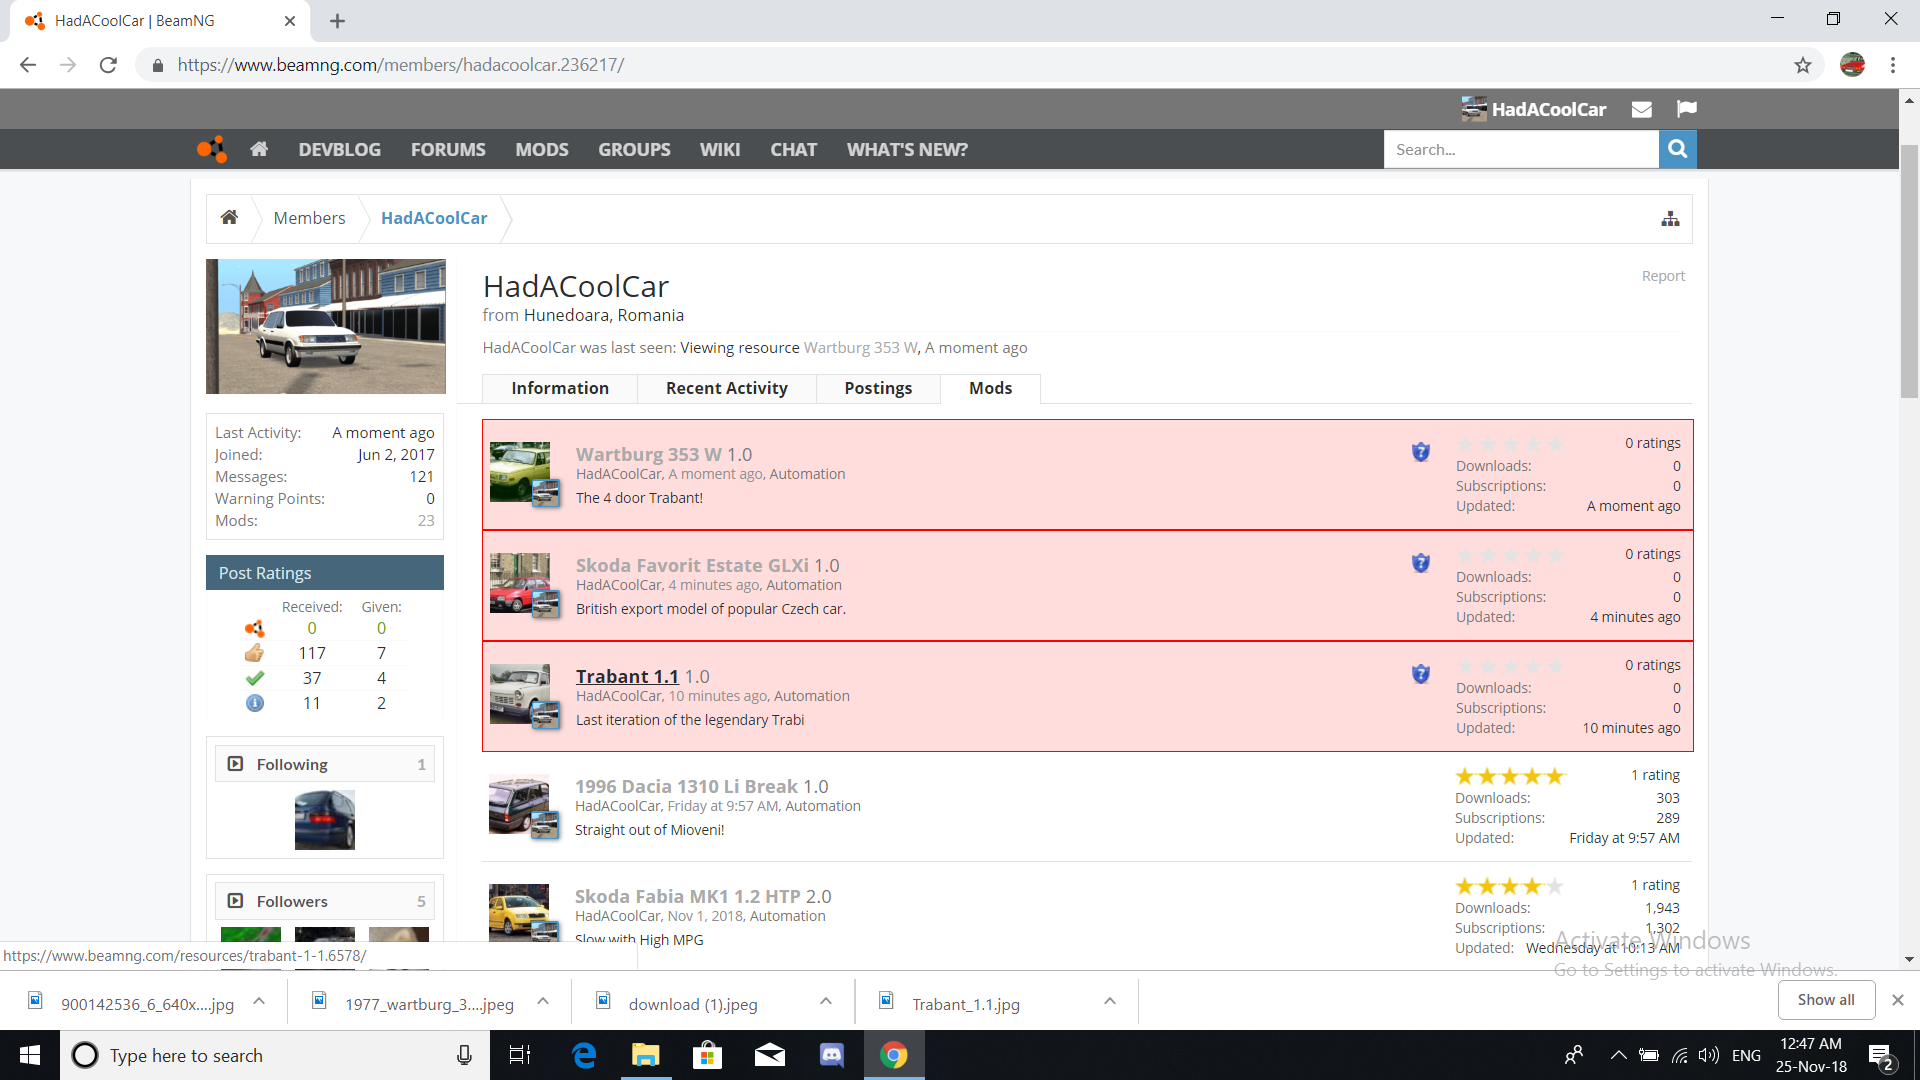Screen dimensions: 1920x1080
Task: Bookmark this page with the star icon
Action: [1802, 65]
